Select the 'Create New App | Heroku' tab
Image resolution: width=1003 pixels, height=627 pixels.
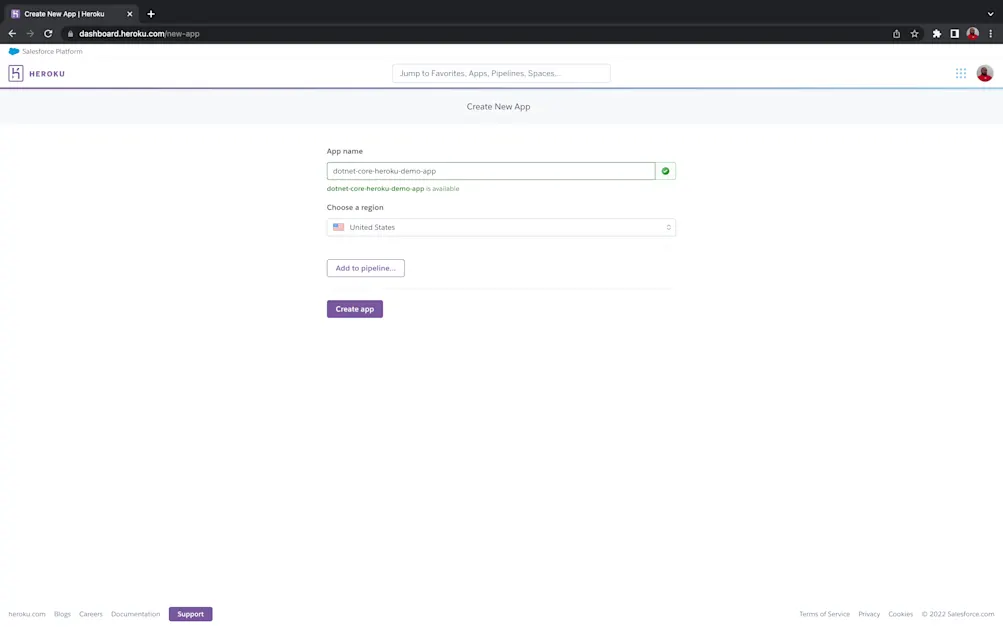(x=65, y=14)
